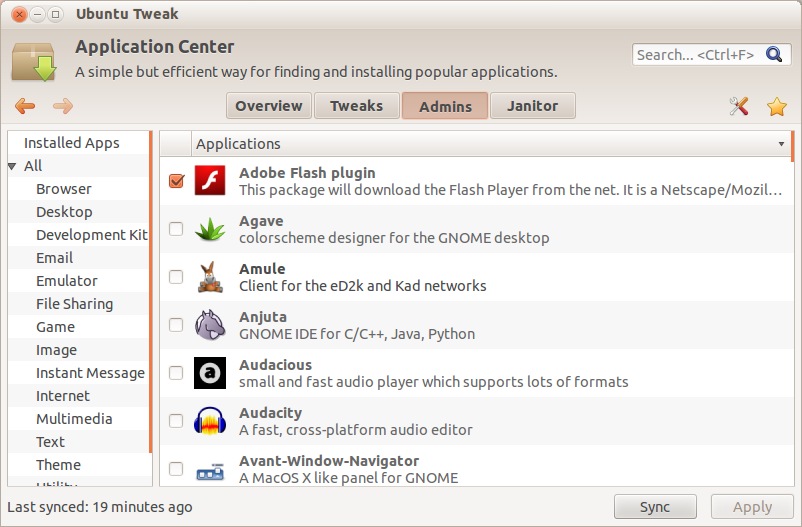Image resolution: width=802 pixels, height=527 pixels.
Task: Select the Email category
Action: (54, 258)
